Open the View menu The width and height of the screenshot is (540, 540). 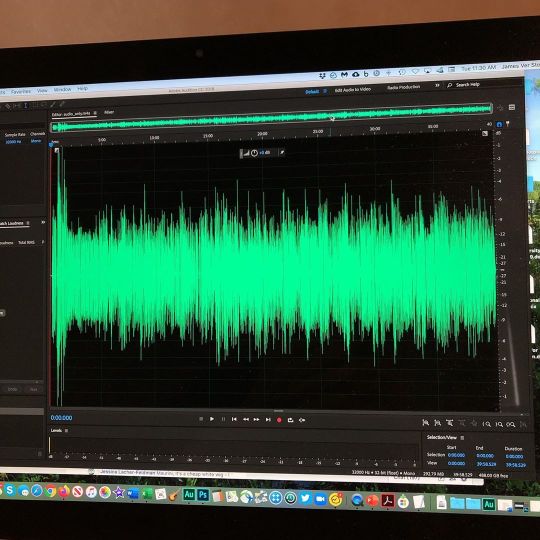42,91
